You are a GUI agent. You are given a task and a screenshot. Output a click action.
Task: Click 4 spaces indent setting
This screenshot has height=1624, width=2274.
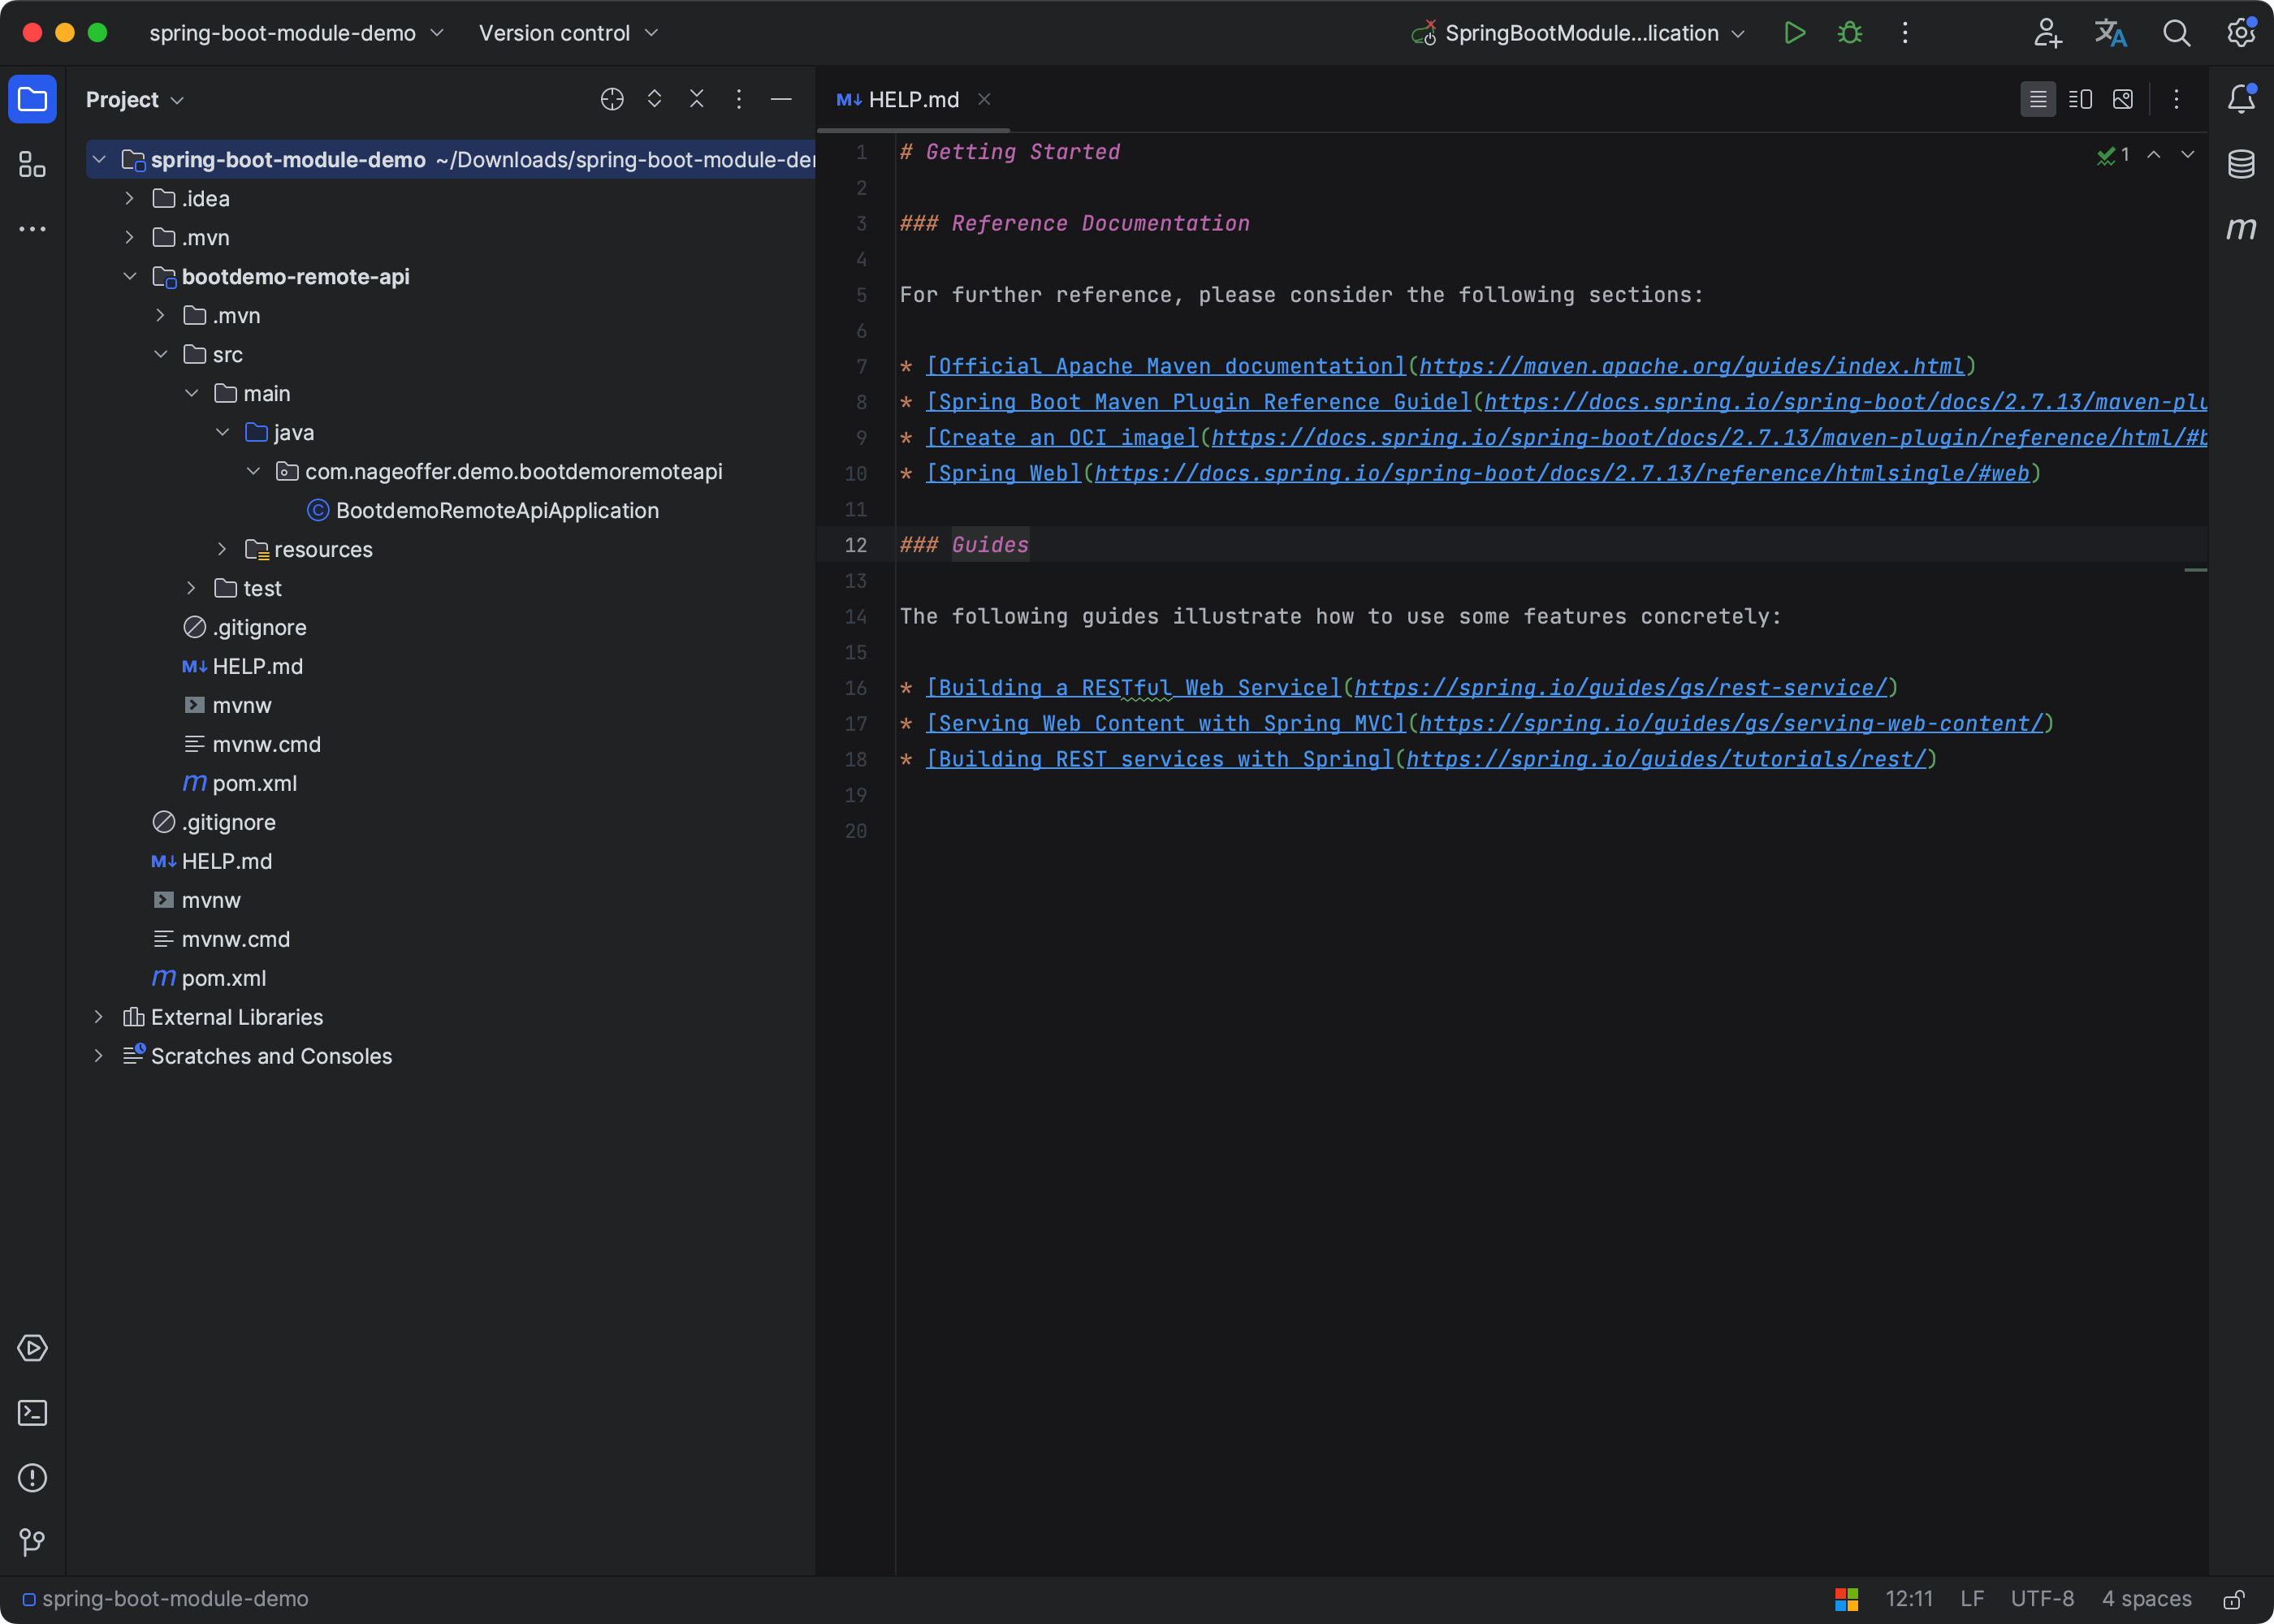[x=2146, y=1599]
